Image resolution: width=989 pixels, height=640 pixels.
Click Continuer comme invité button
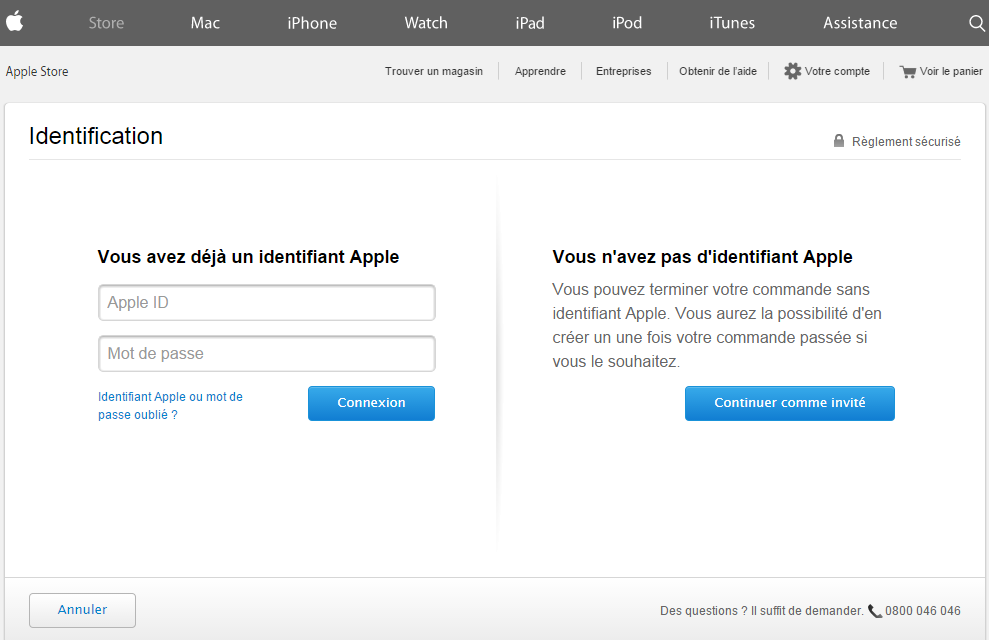[789, 403]
